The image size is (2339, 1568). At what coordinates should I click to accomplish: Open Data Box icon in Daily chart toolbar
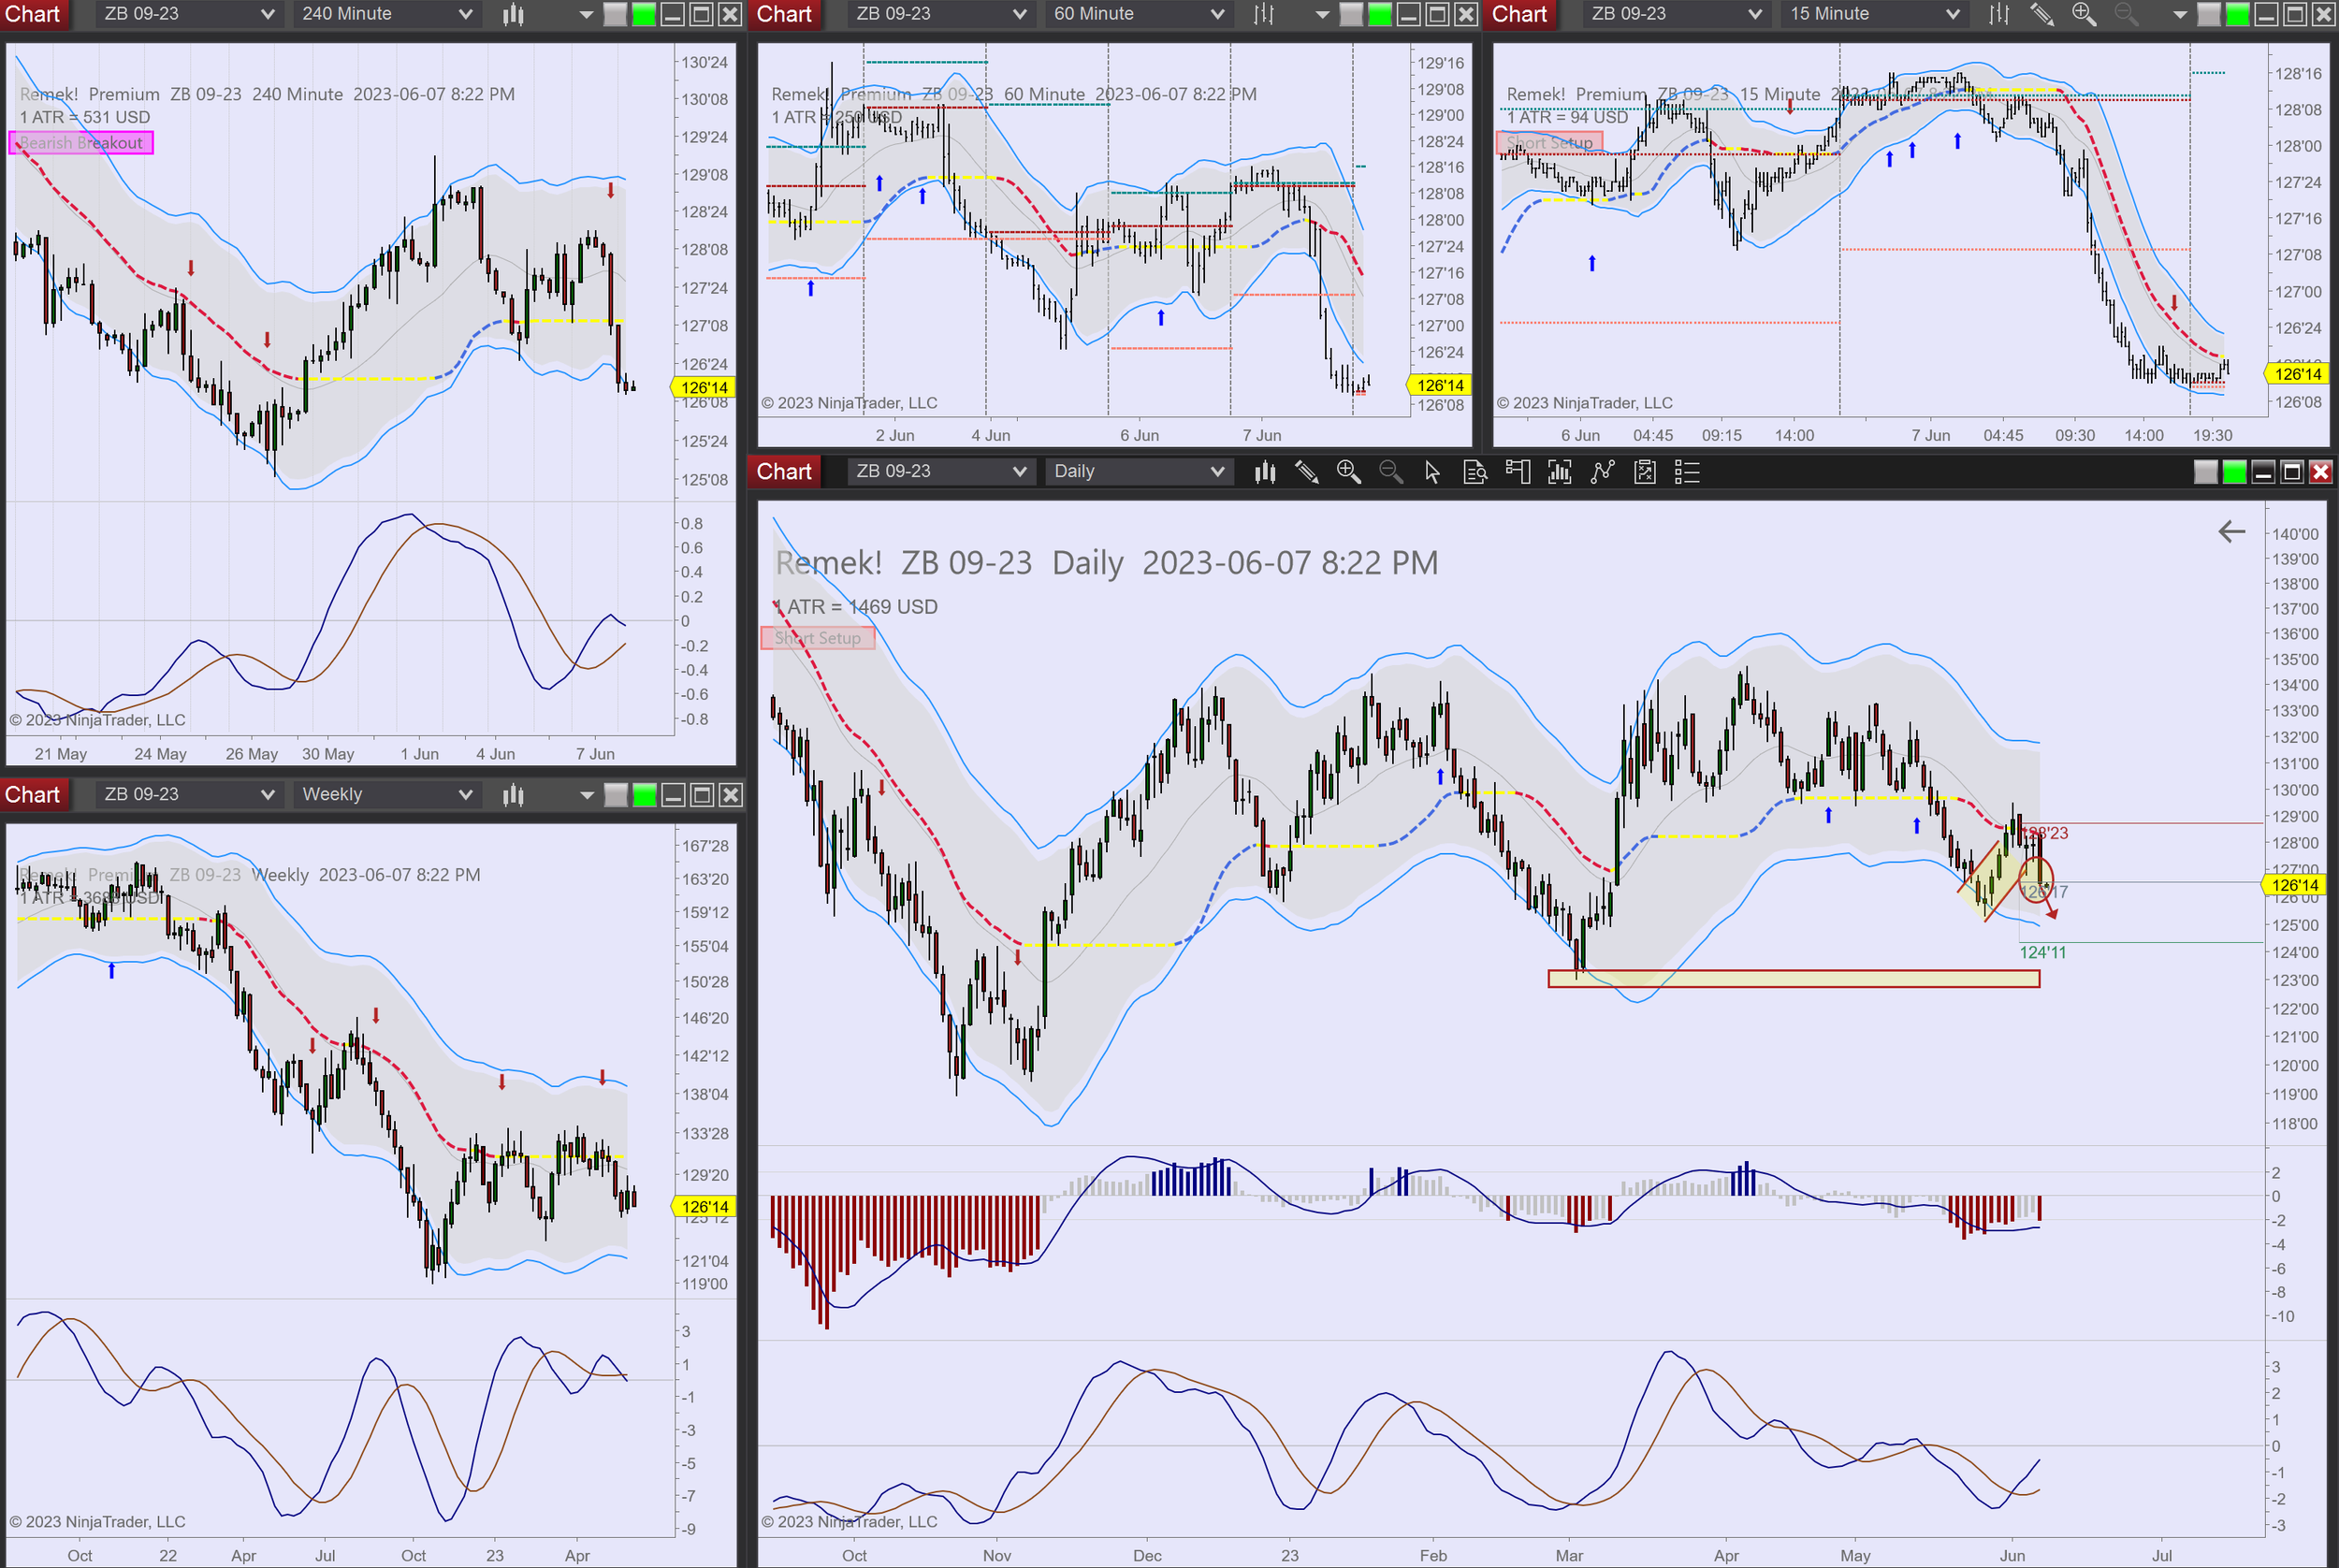[x=1475, y=472]
